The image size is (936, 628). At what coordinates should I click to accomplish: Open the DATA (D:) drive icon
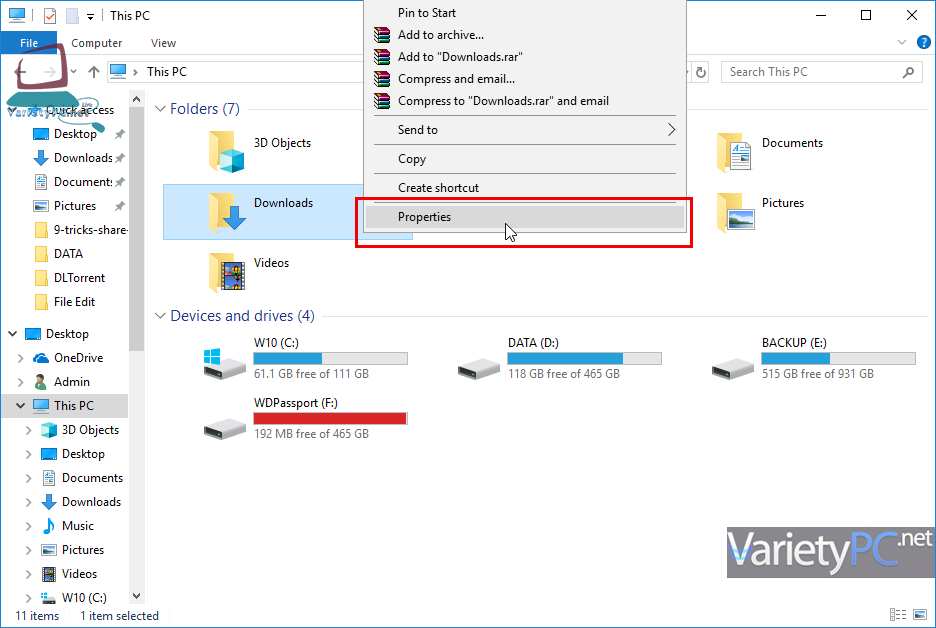[478, 365]
